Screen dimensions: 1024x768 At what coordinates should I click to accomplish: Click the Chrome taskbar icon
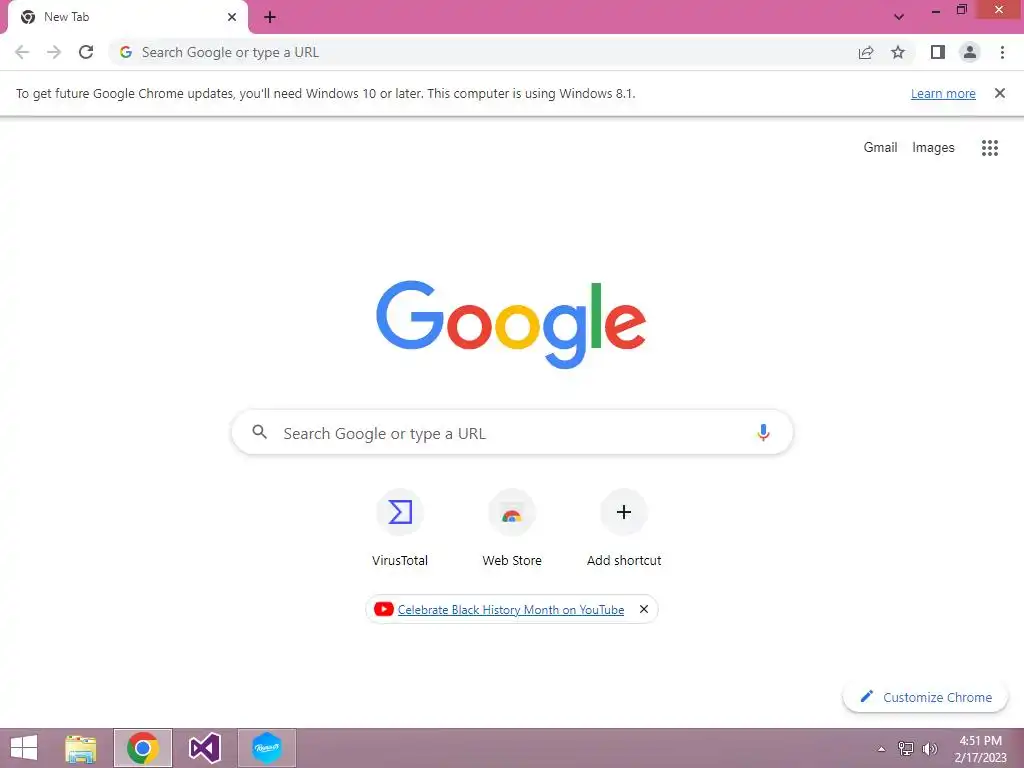(x=143, y=748)
